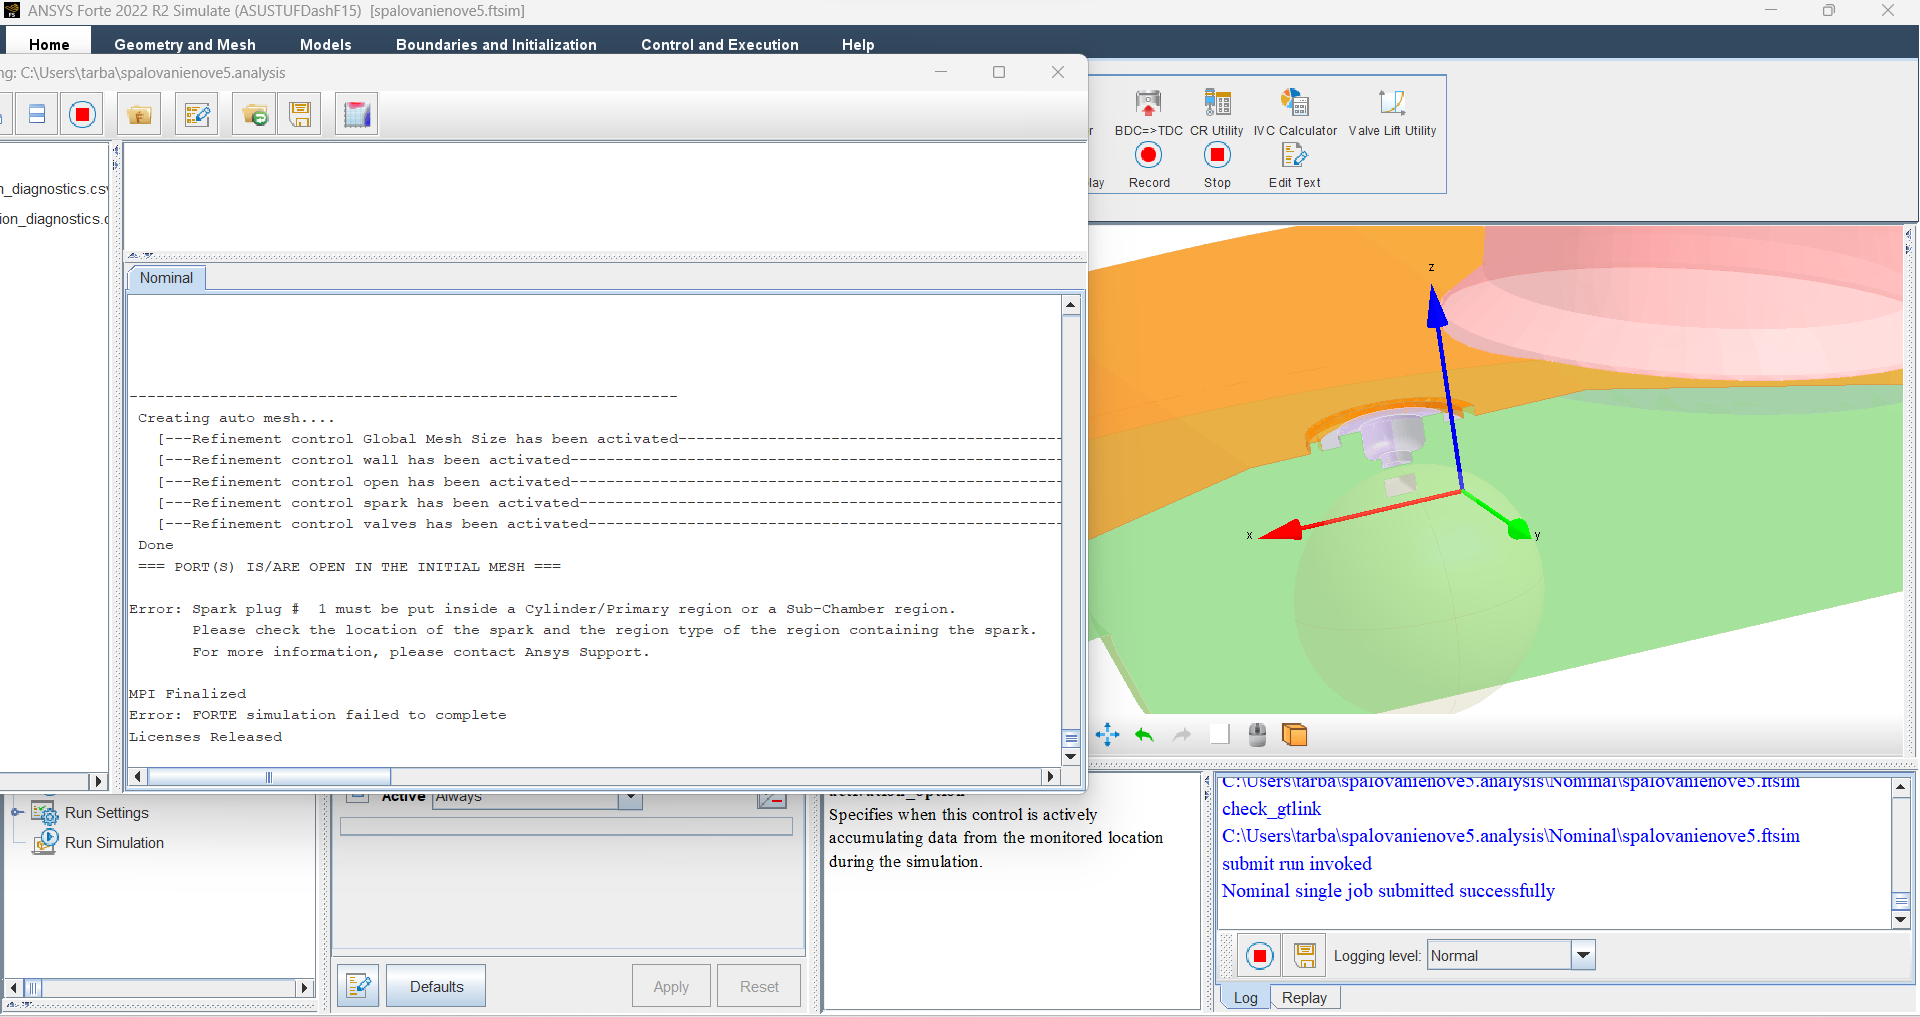The width and height of the screenshot is (1920, 1017).
Task: Open the Logging level dropdown
Action: coord(1583,956)
